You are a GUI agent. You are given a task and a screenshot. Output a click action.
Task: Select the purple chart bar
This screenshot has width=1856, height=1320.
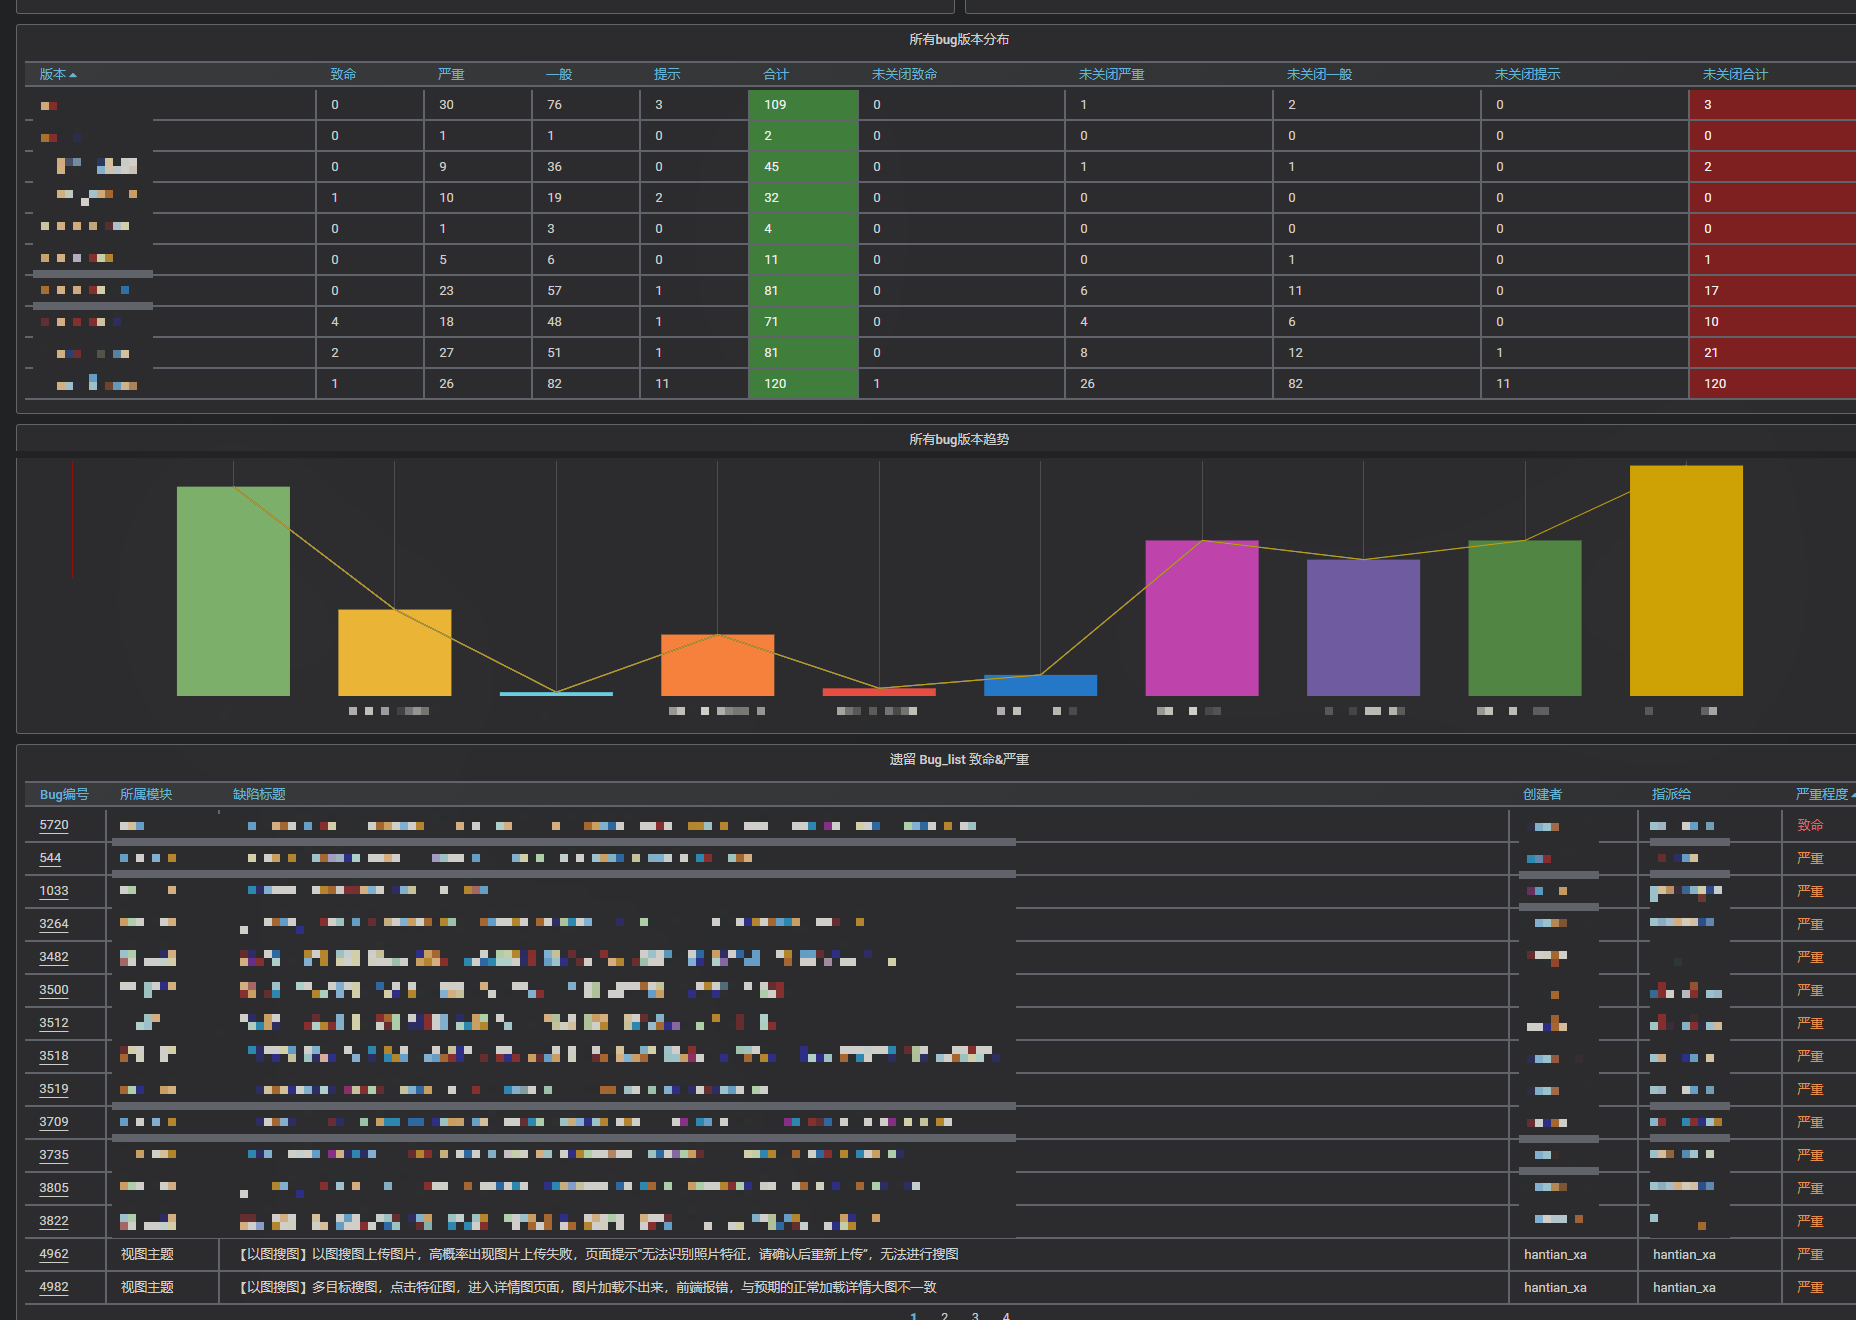(1363, 628)
